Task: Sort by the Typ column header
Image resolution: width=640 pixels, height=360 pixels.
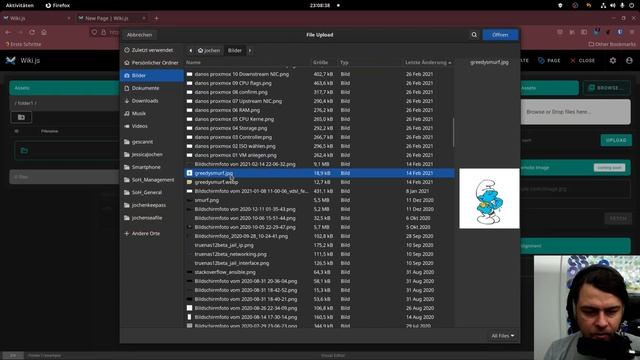Action: (344, 62)
